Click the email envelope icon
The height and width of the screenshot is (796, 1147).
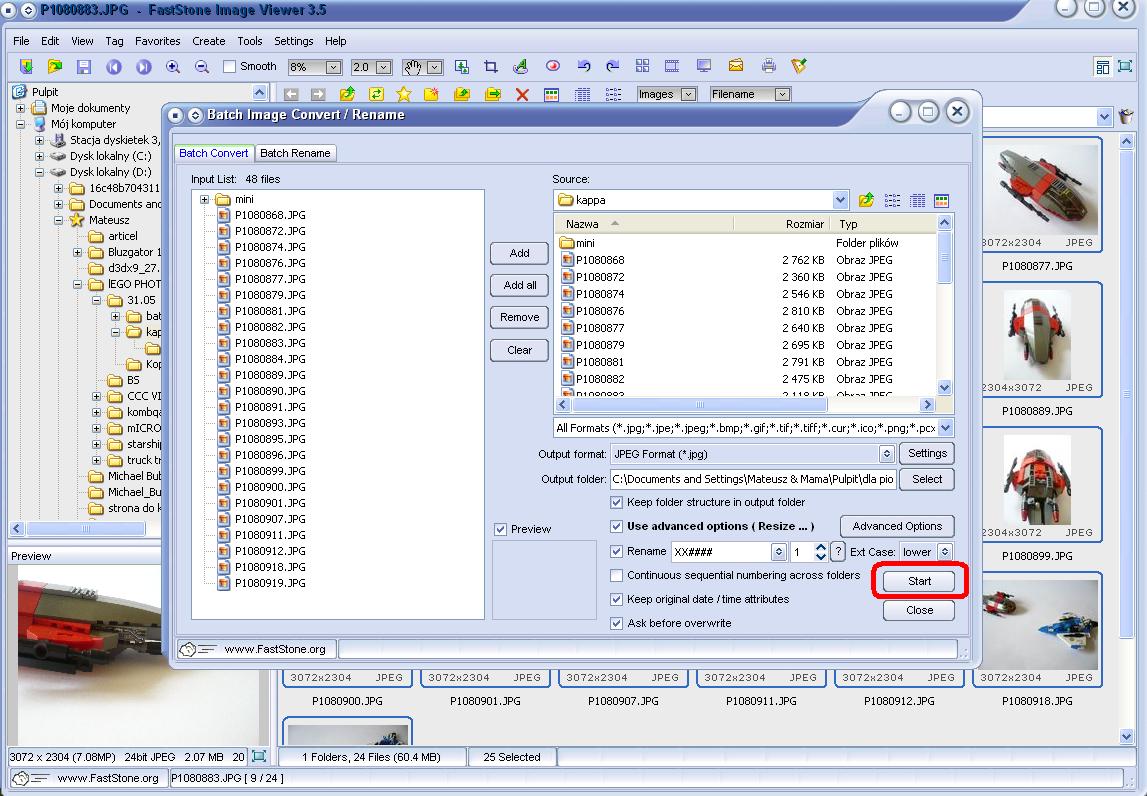736,66
